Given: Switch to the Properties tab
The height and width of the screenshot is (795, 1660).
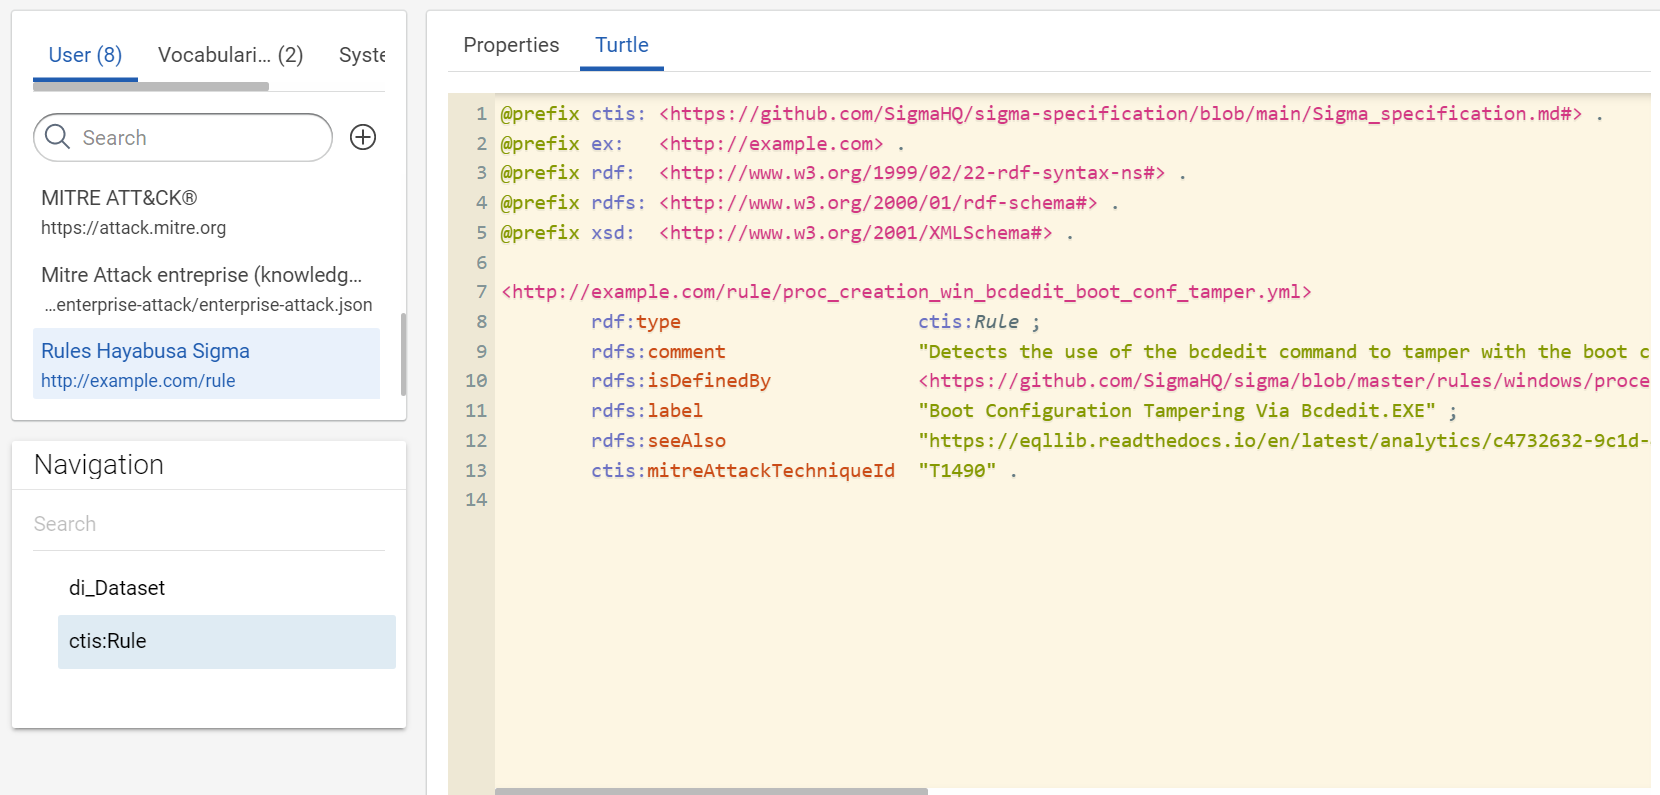Looking at the screenshot, I should point(511,45).
